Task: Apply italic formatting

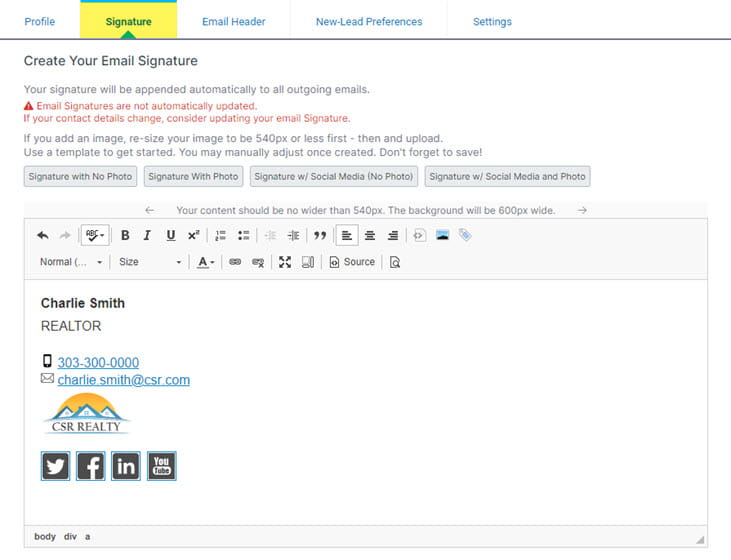Action: [x=147, y=236]
